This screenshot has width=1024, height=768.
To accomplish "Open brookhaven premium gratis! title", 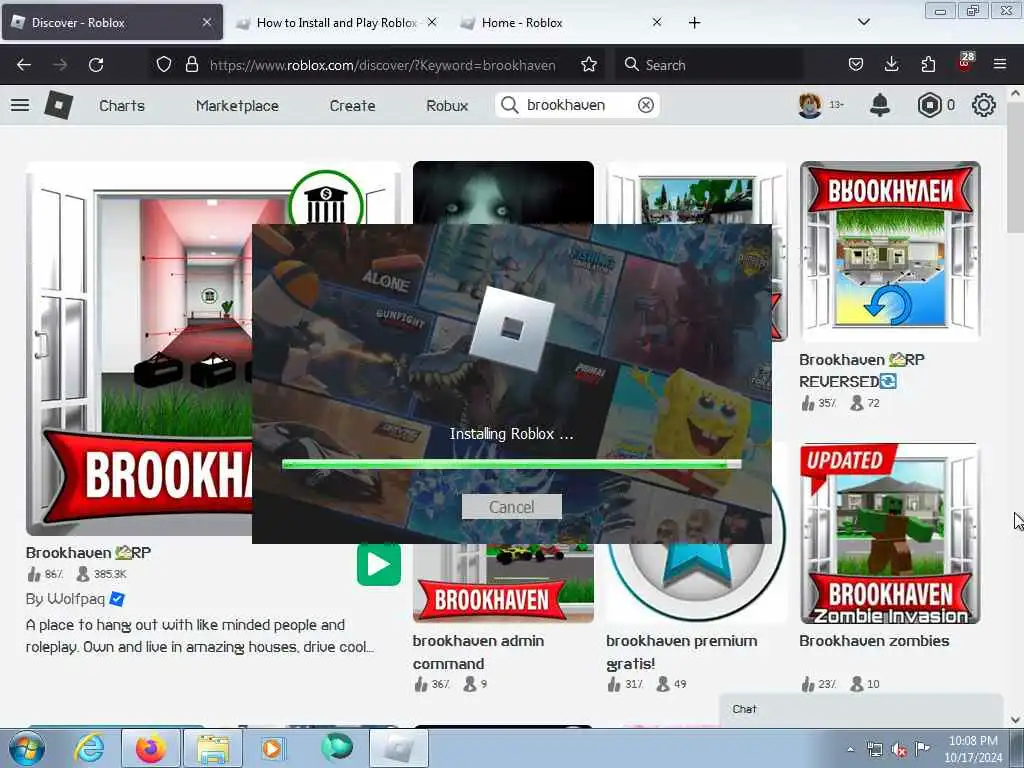I will [681, 652].
